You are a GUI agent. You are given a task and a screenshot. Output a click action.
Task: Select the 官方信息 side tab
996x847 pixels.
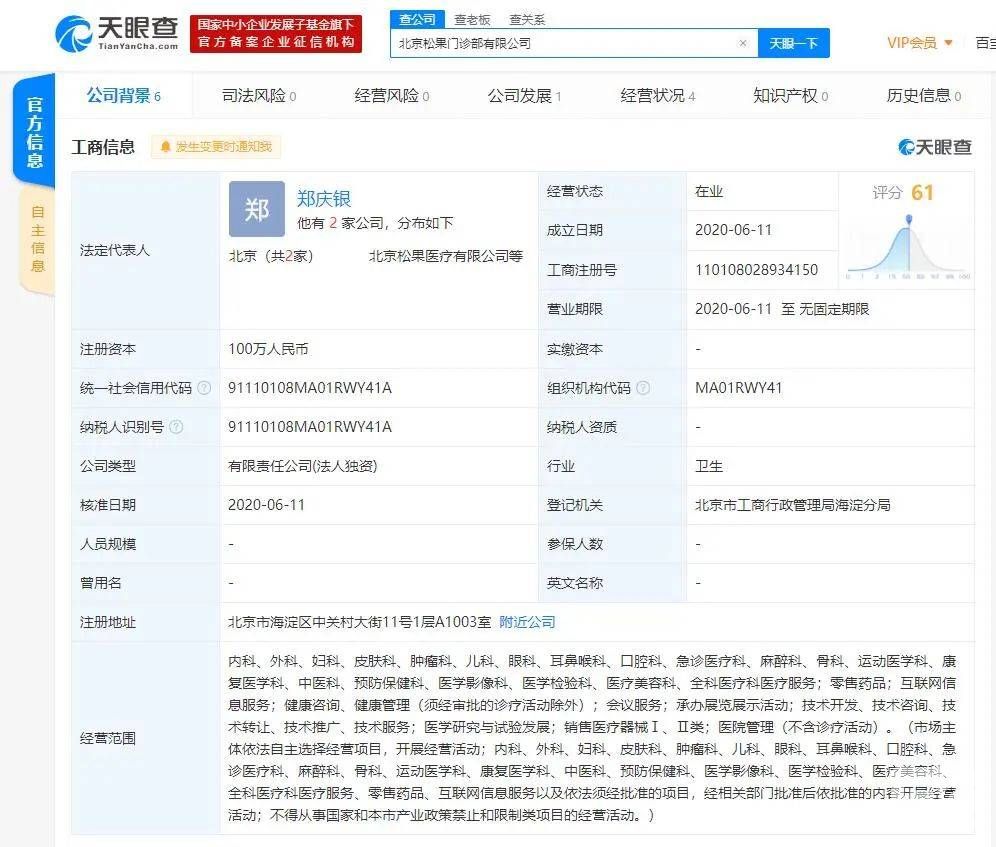point(35,132)
